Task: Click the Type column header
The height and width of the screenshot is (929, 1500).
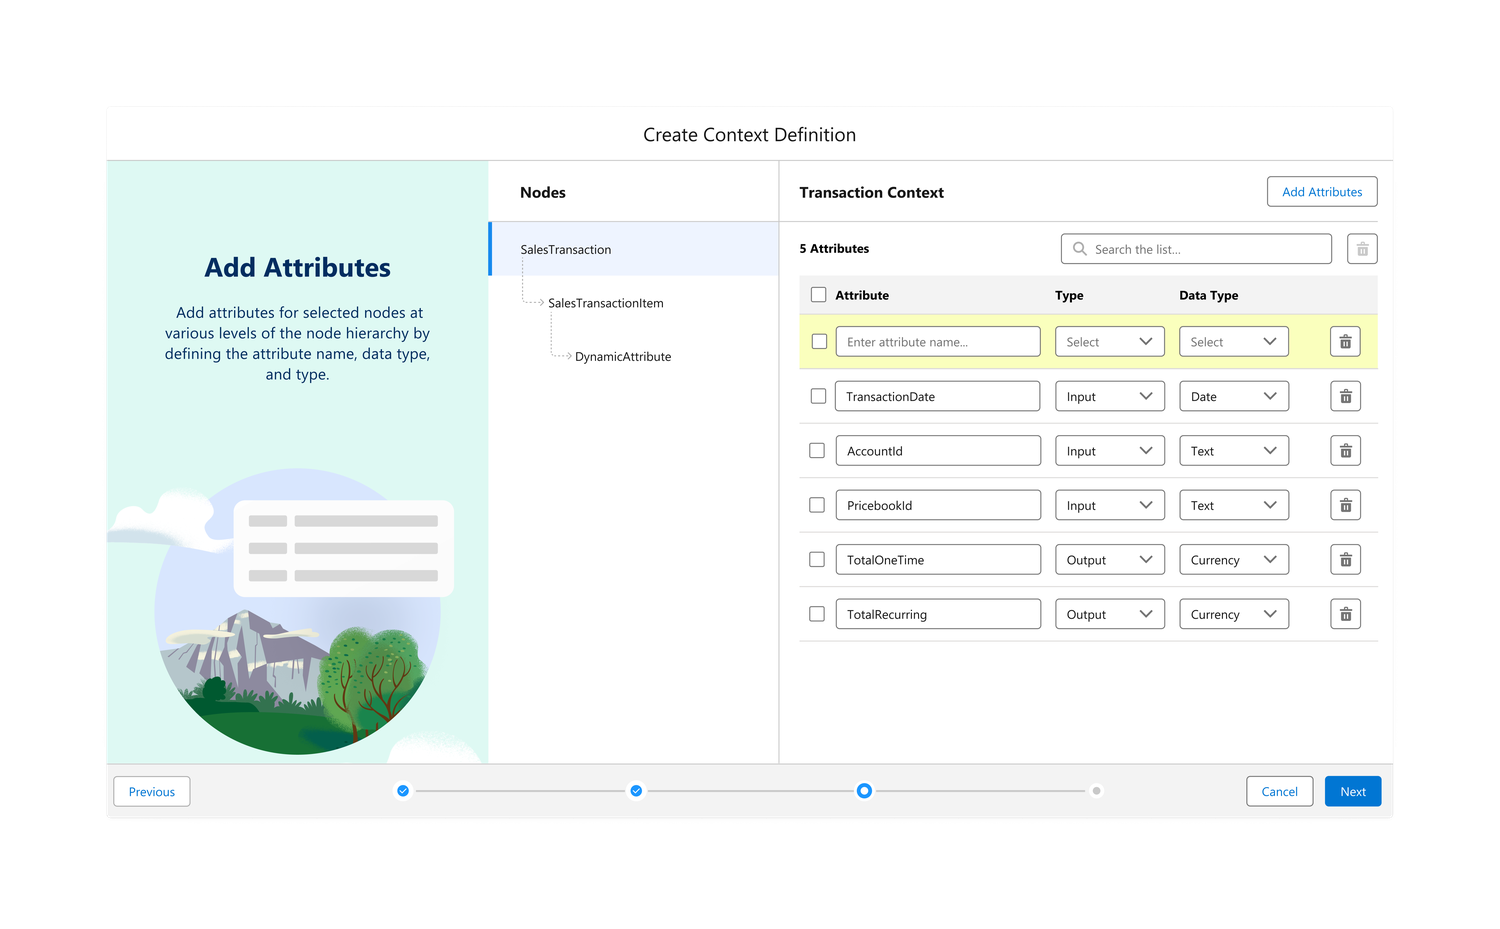Action: [1069, 296]
